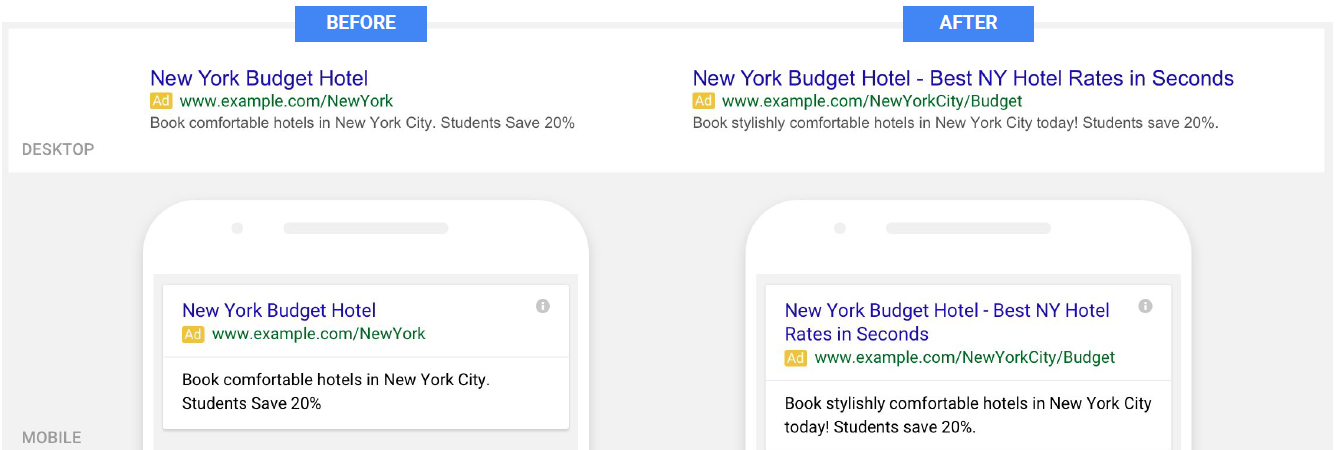The image size is (1336, 450).
Task: Click the mobile www.example.com/NewYork URL
Action: pyautogui.click(x=319, y=334)
